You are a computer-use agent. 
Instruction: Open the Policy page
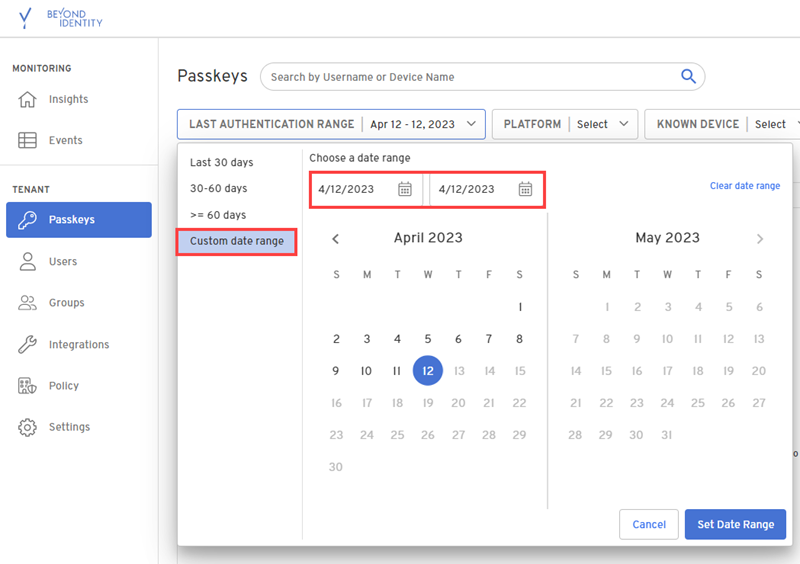(64, 386)
